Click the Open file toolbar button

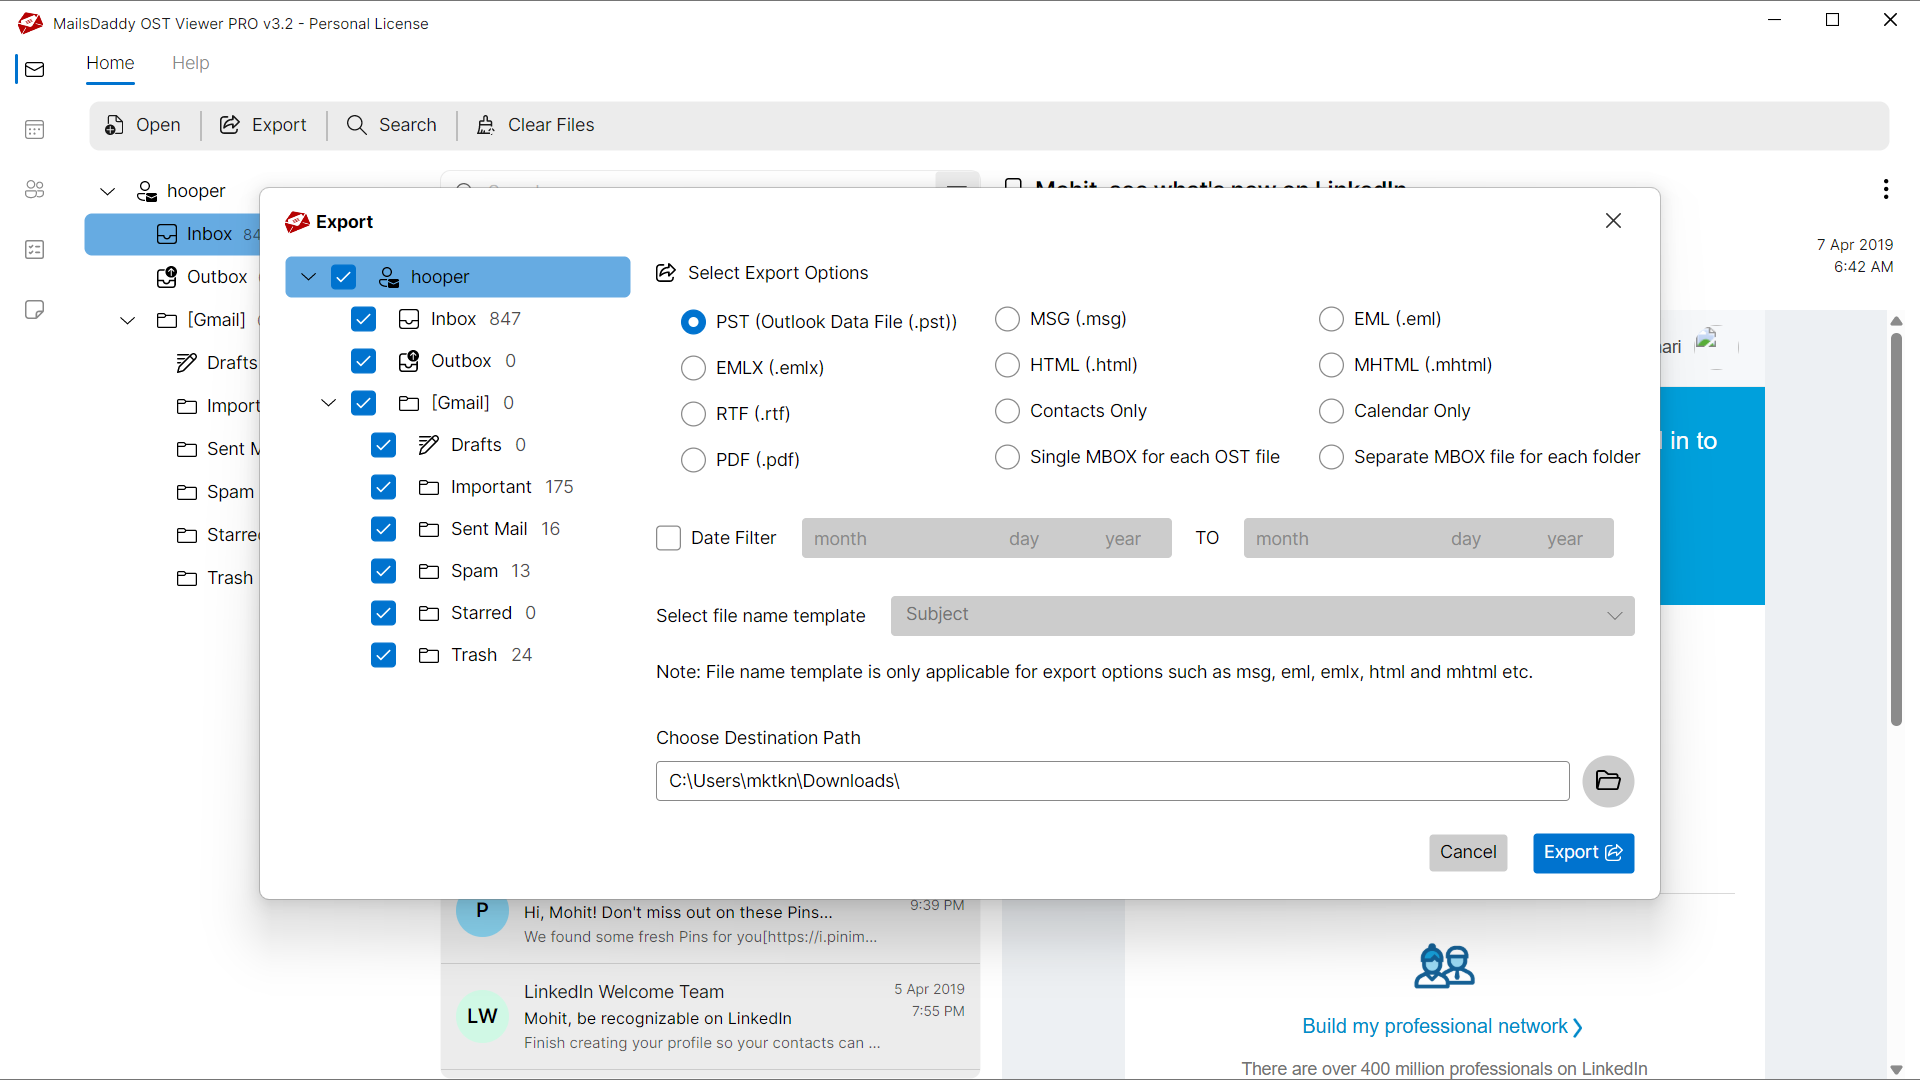pyautogui.click(x=143, y=125)
